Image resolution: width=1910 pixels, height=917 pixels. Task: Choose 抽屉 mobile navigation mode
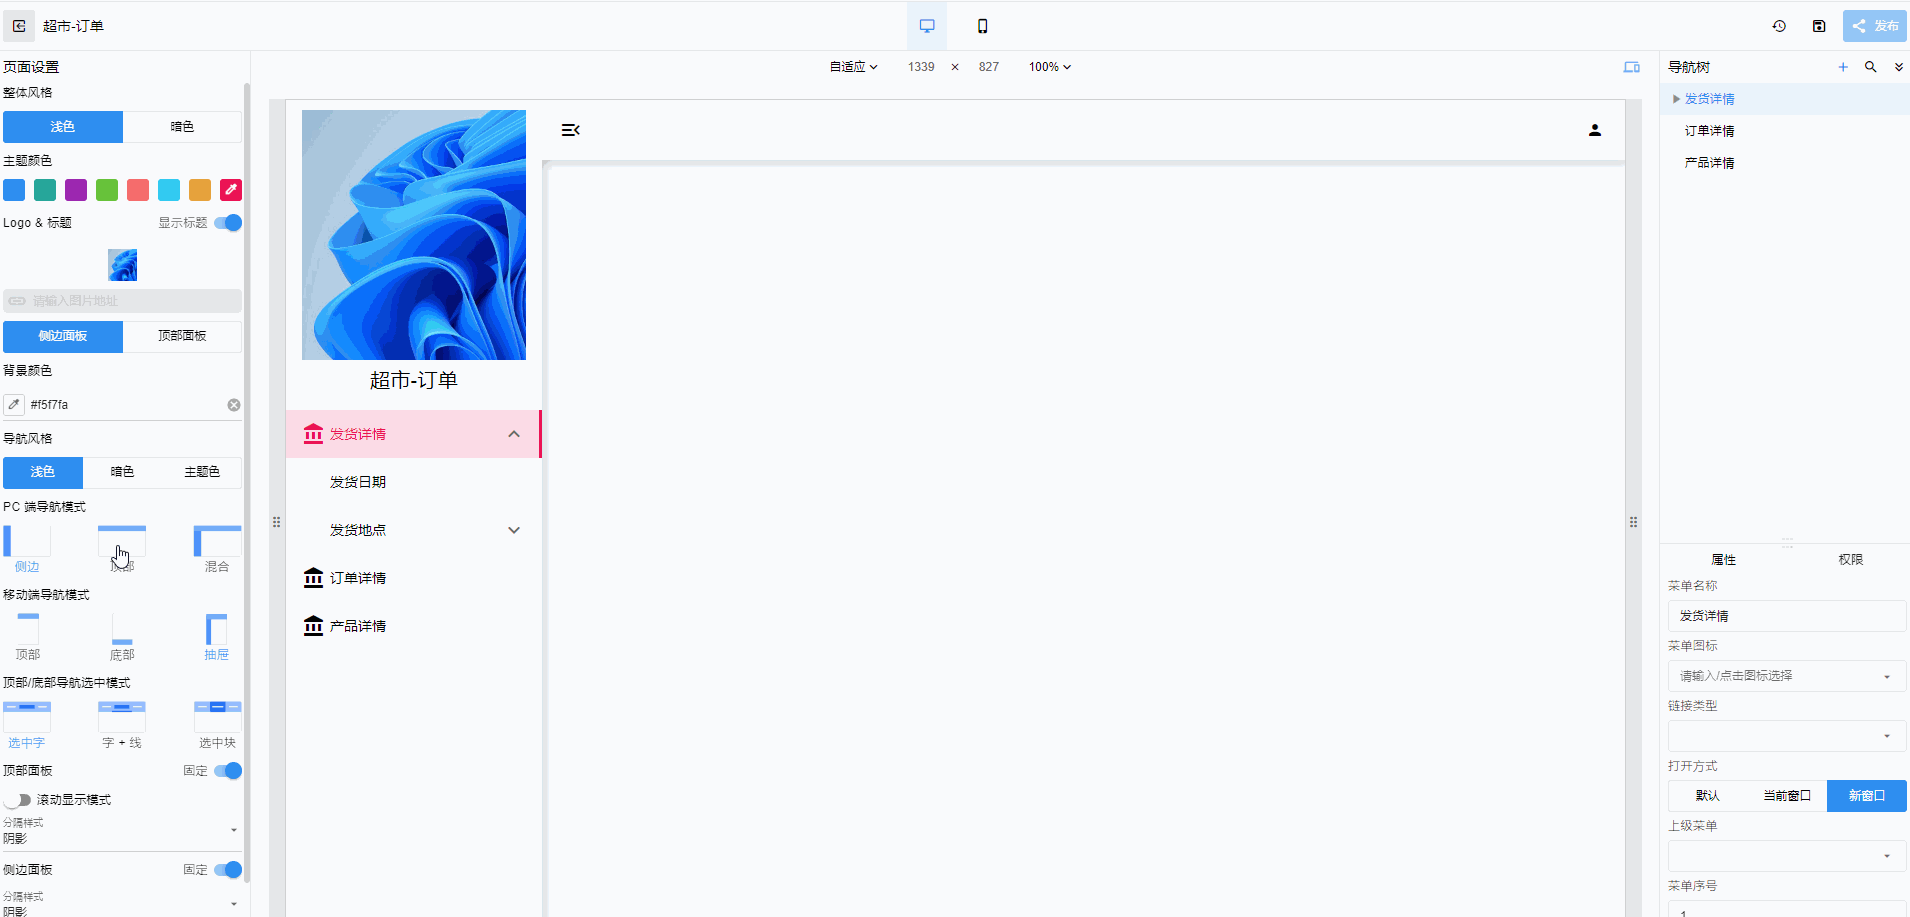(x=217, y=637)
